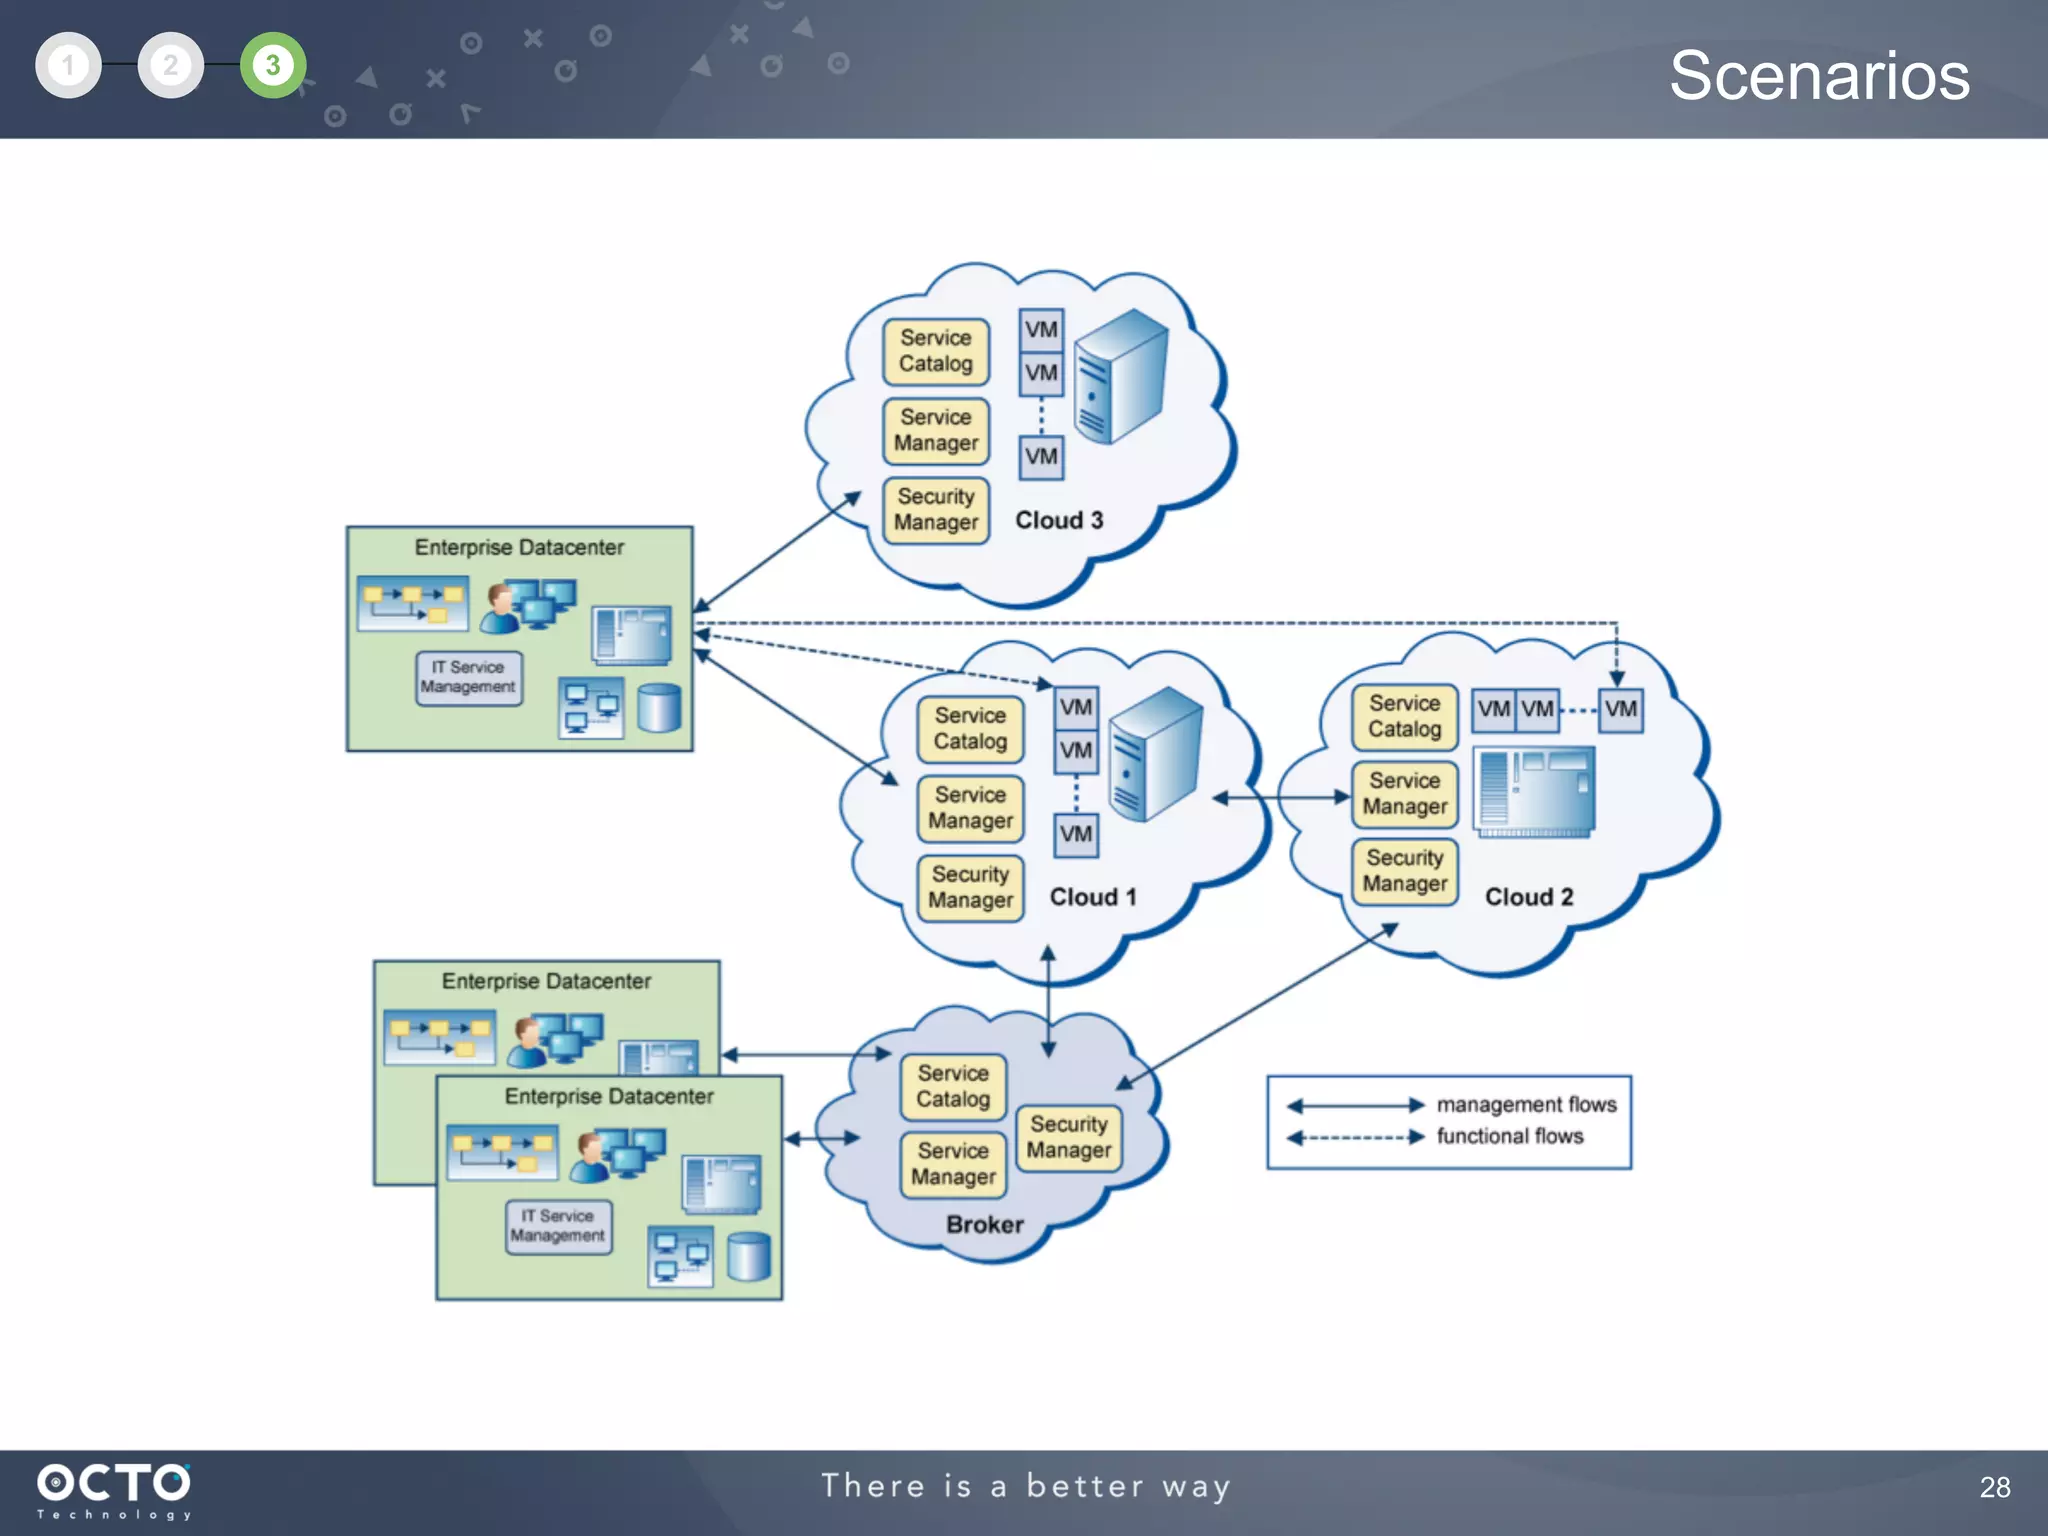Click the management flows legend arrow
The height and width of the screenshot is (1536, 2048).
click(1355, 1105)
